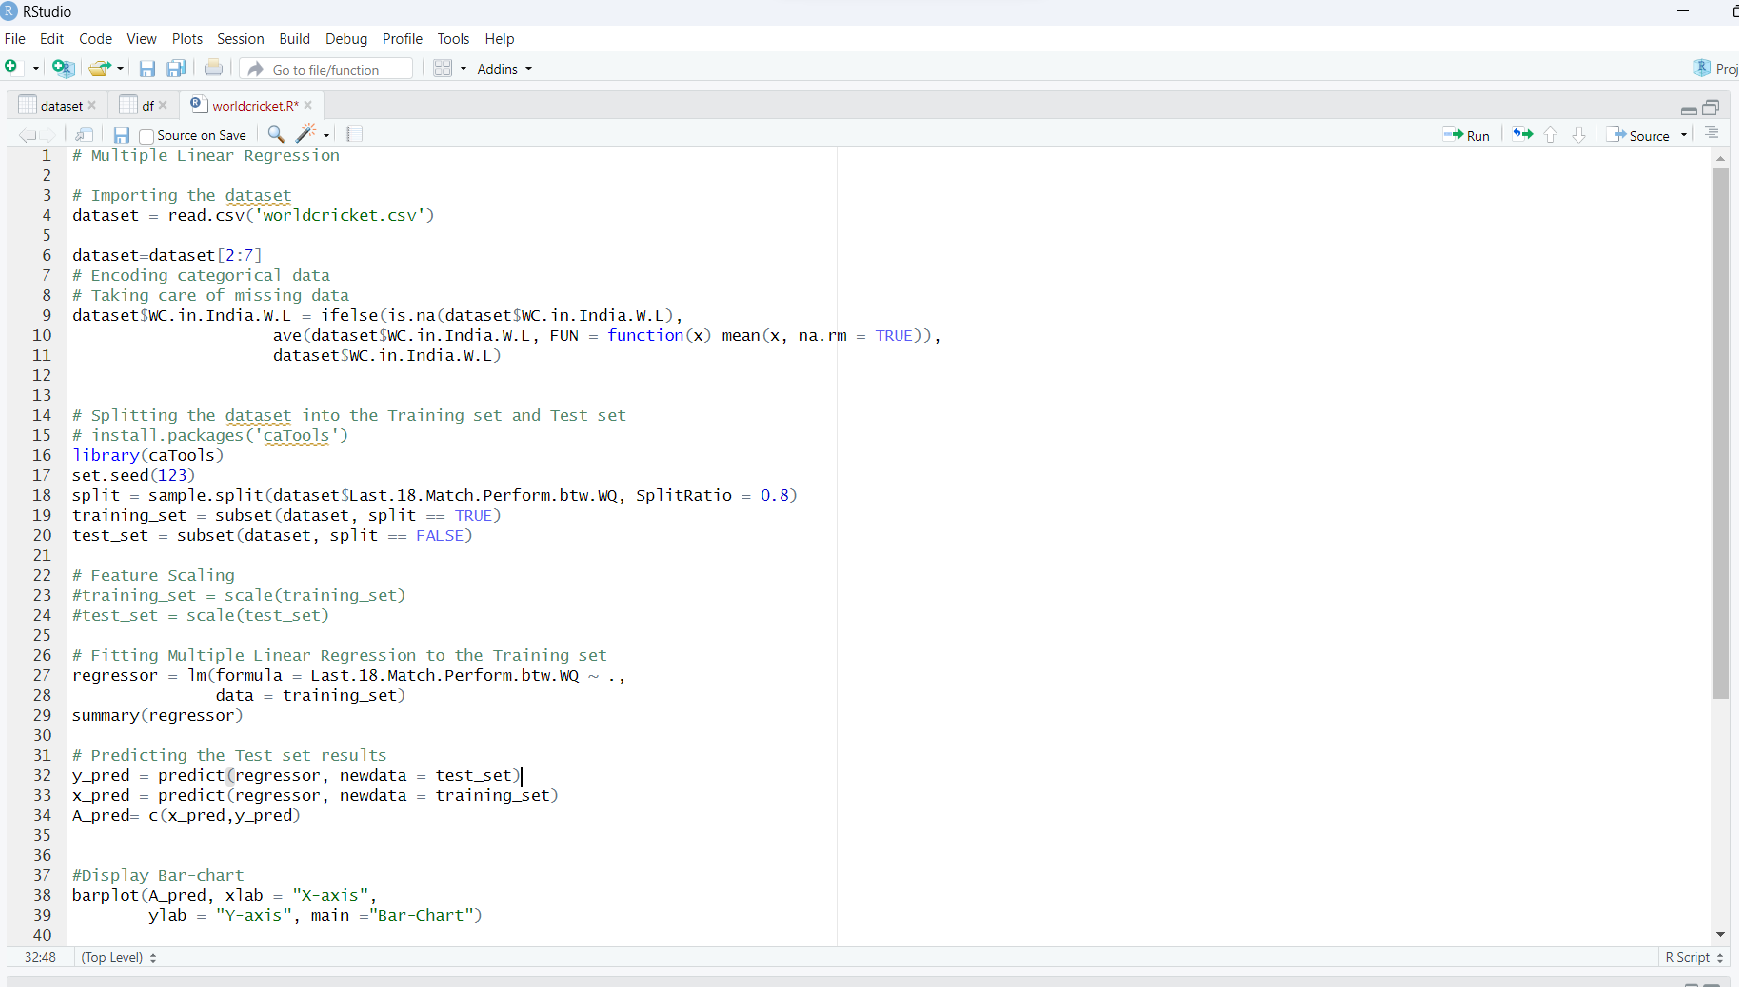Click the Create a project icon
The width and height of the screenshot is (1739, 987).
(62, 69)
